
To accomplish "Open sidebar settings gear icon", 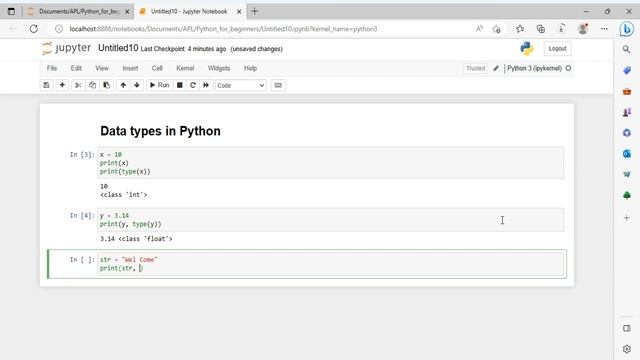I will 627,349.
